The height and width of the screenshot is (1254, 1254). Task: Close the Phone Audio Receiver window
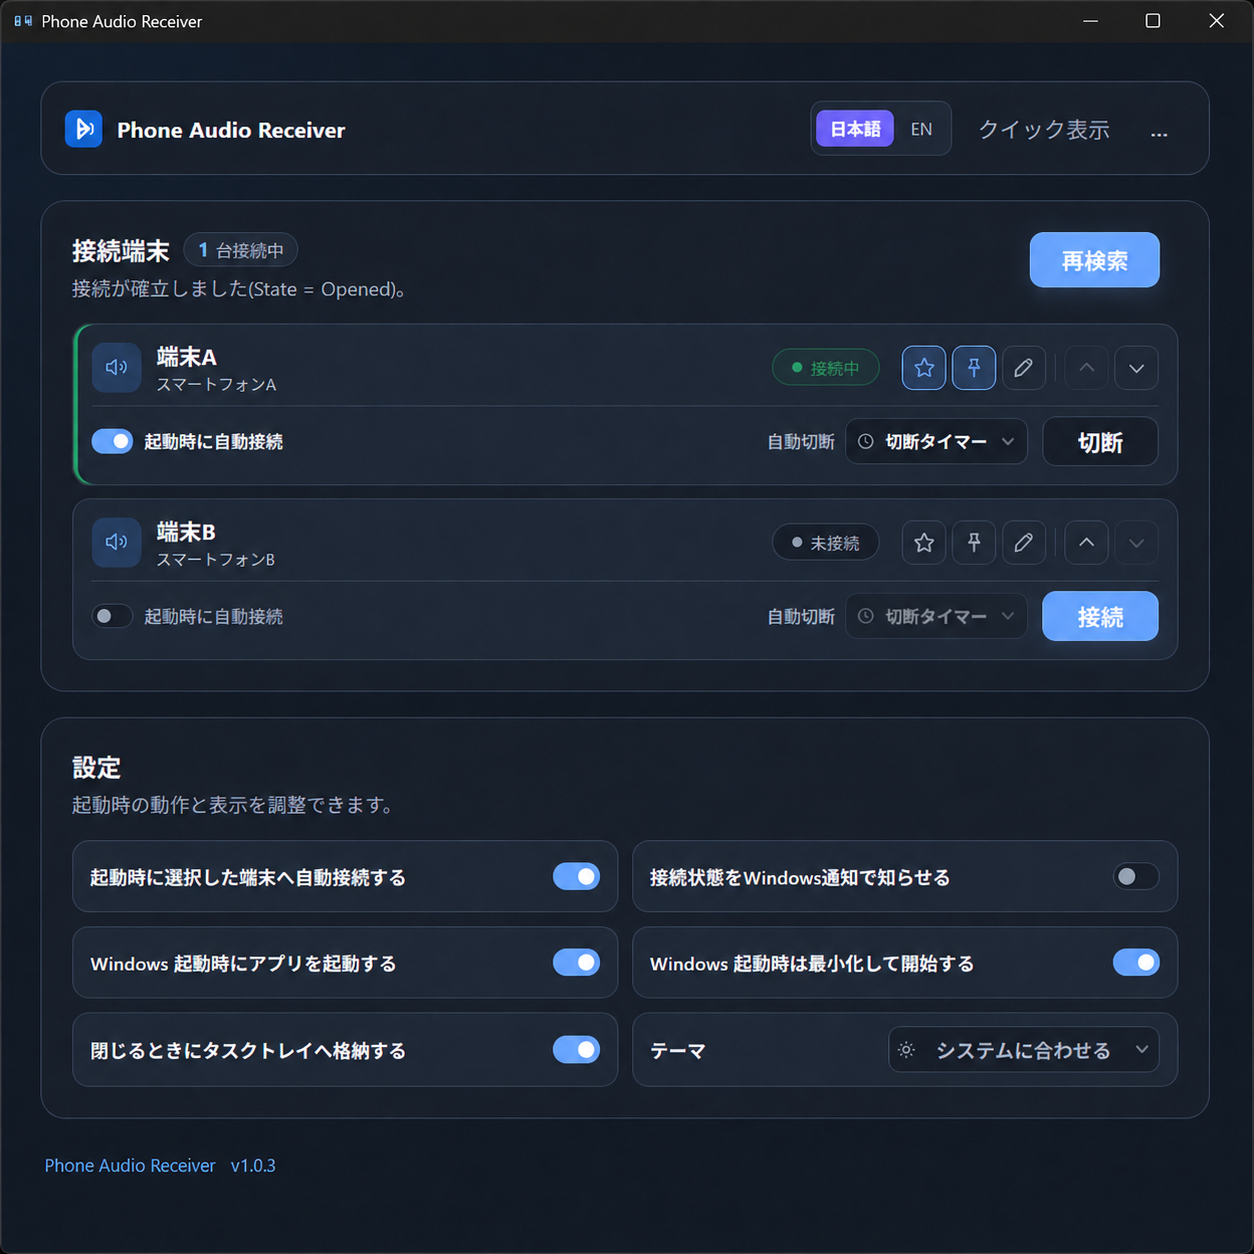coord(1217,21)
